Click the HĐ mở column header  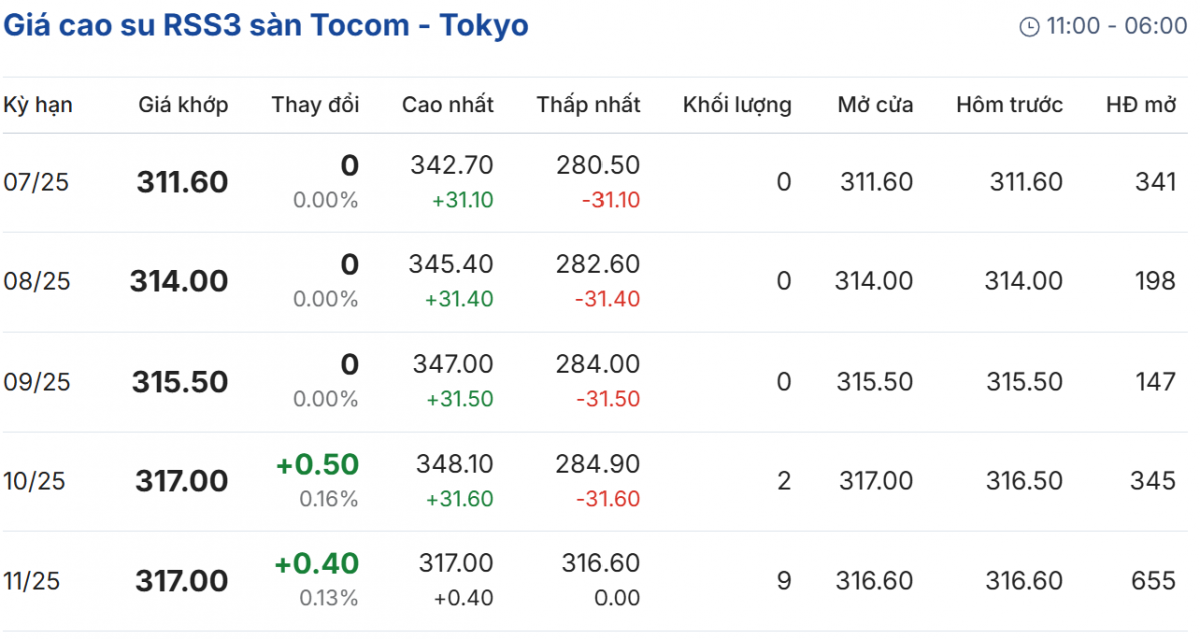pyautogui.click(x=1140, y=105)
